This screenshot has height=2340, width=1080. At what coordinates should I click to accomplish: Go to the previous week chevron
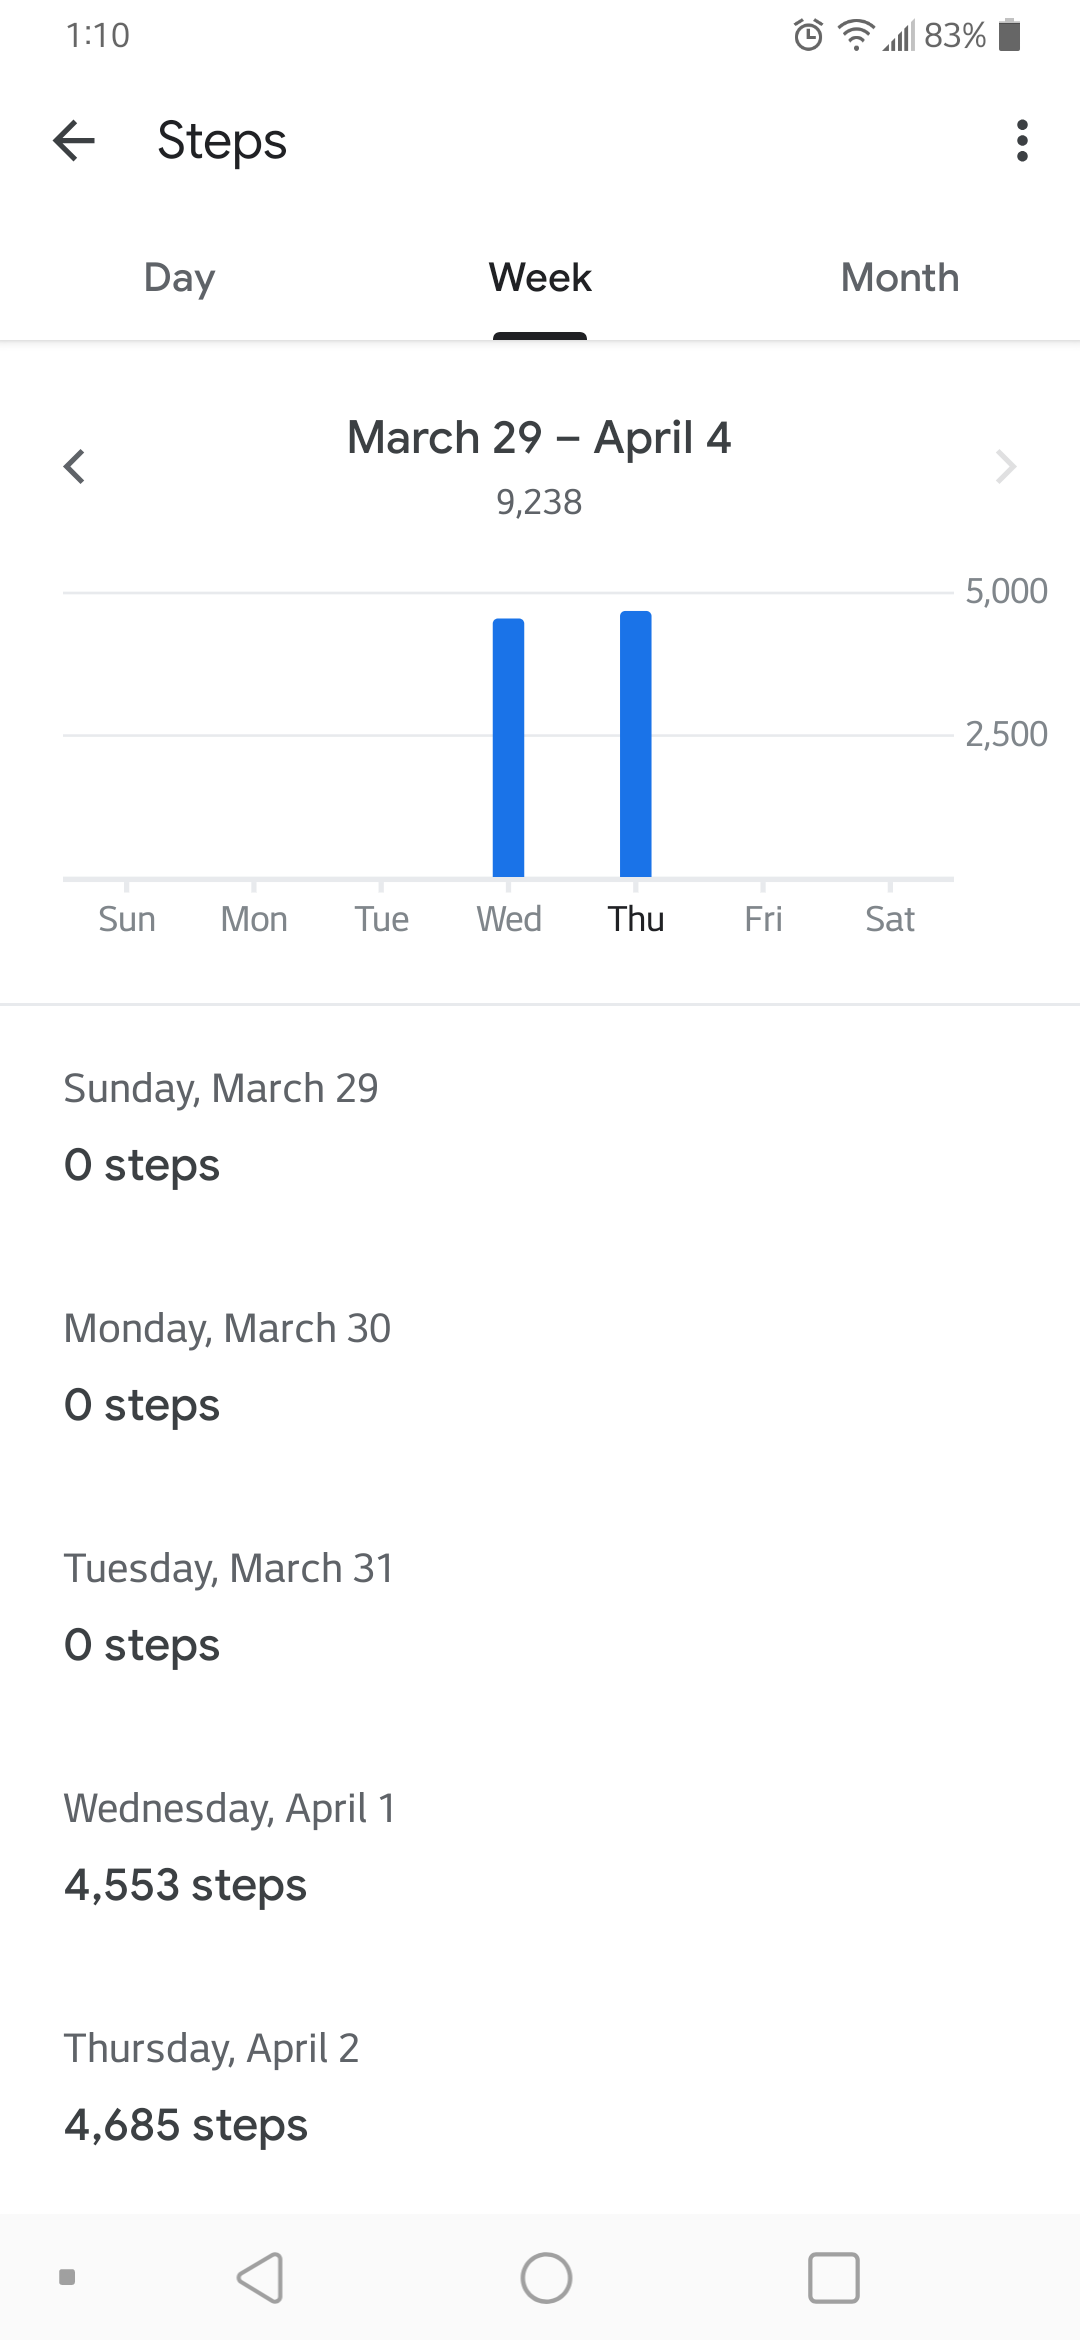pyautogui.click(x=74, y=466)
